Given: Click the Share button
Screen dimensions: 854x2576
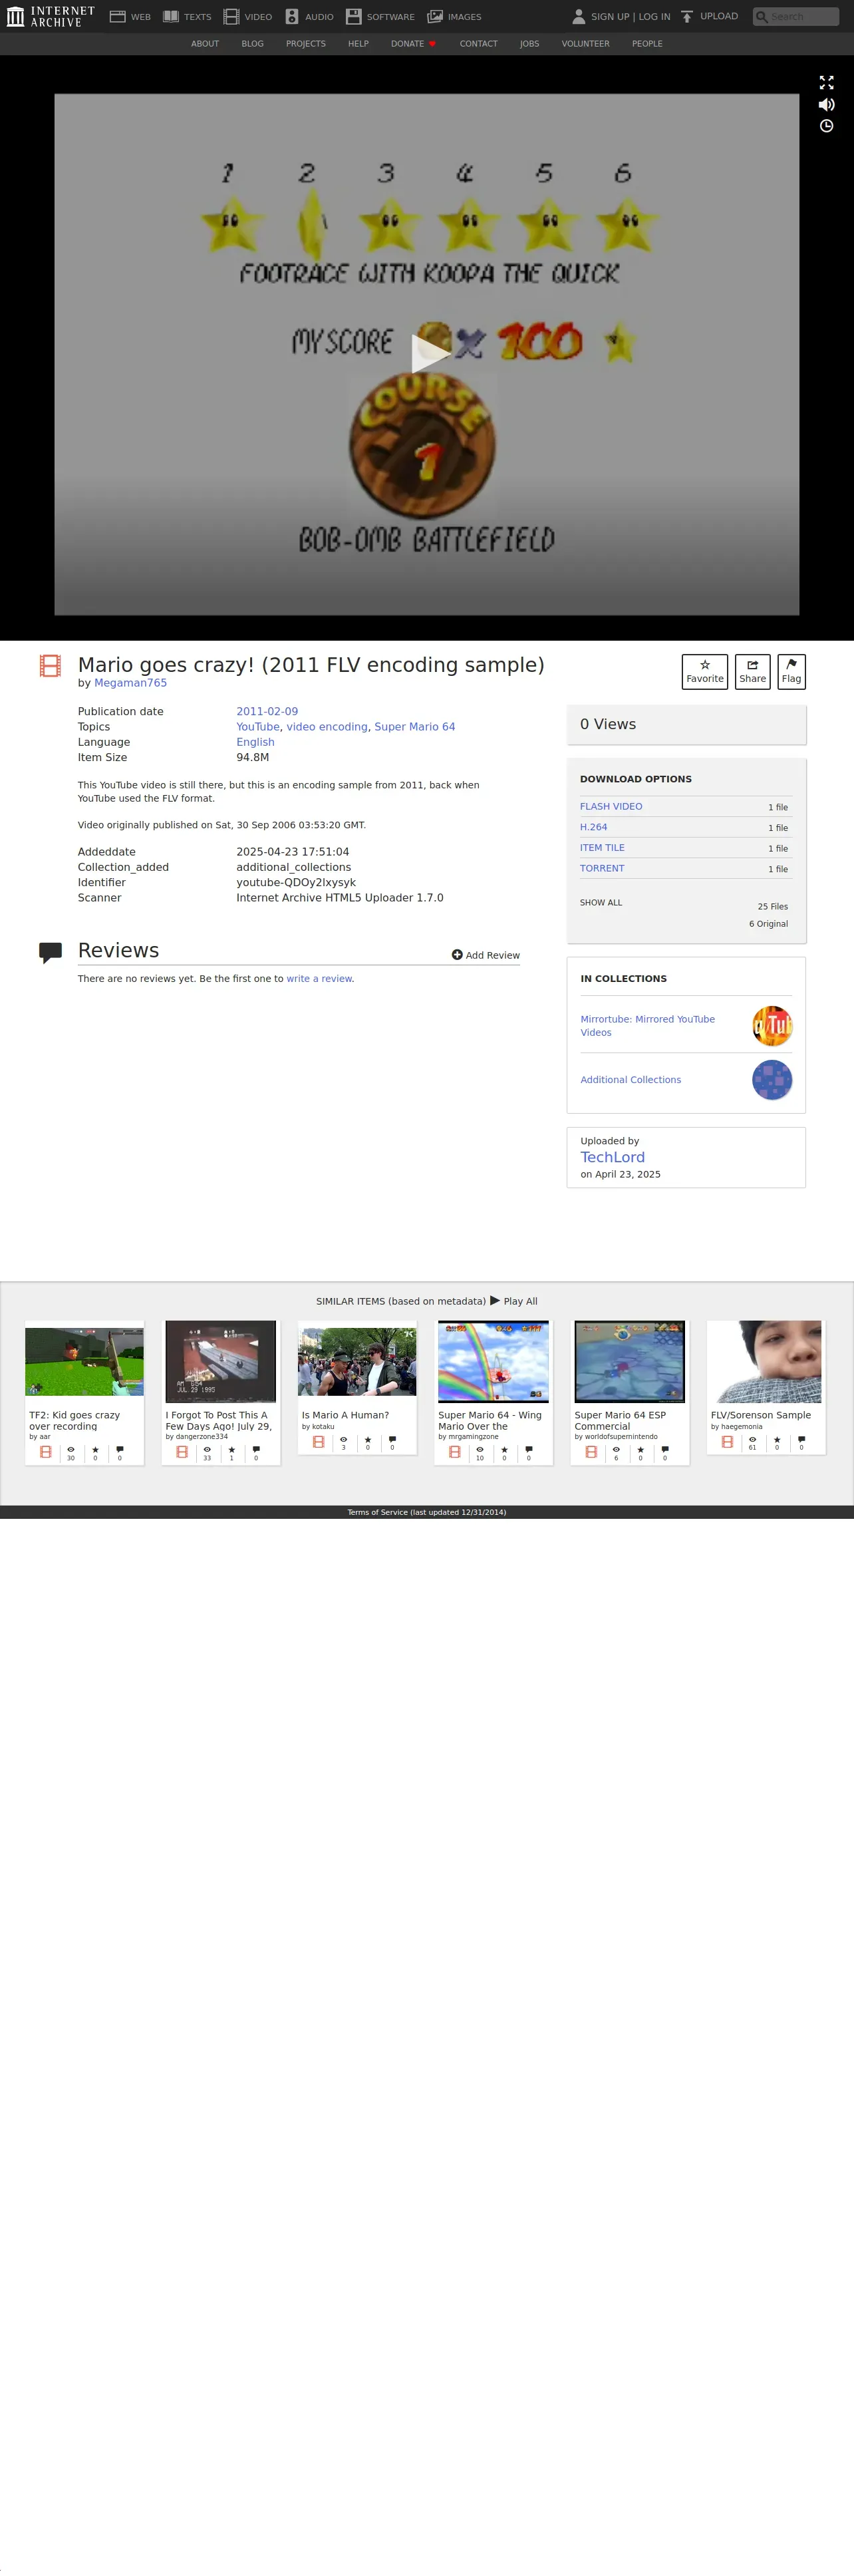Looking at the screenshot, I should [x=752, y=671].
